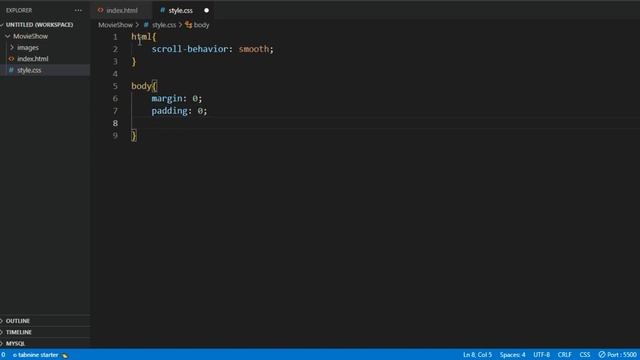Click the scroll-behavior property

(x=189, y=49)
